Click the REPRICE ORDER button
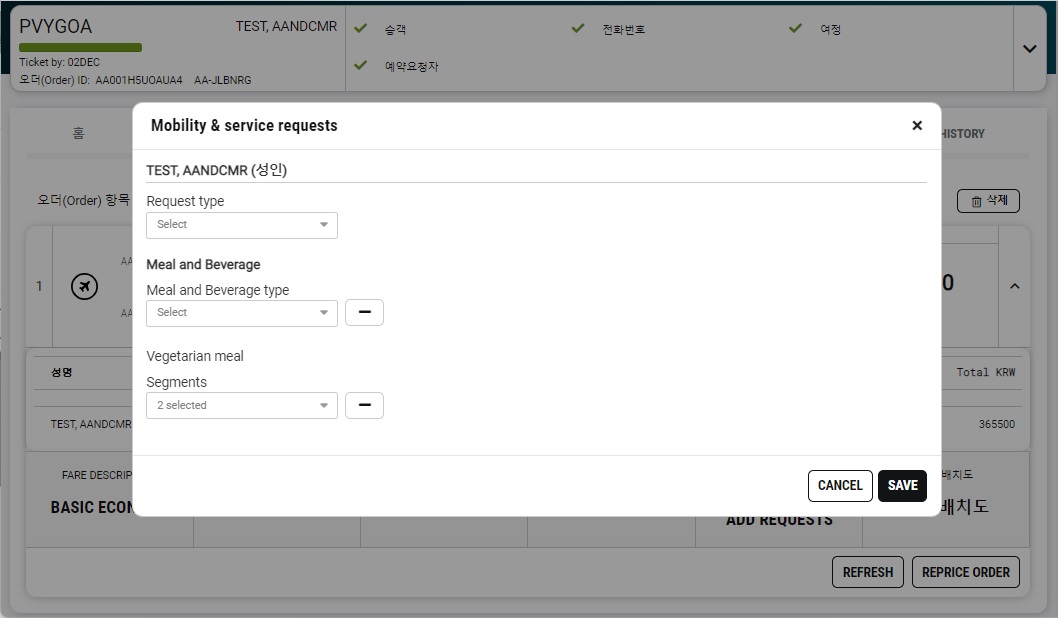 (x=966, y=572)
